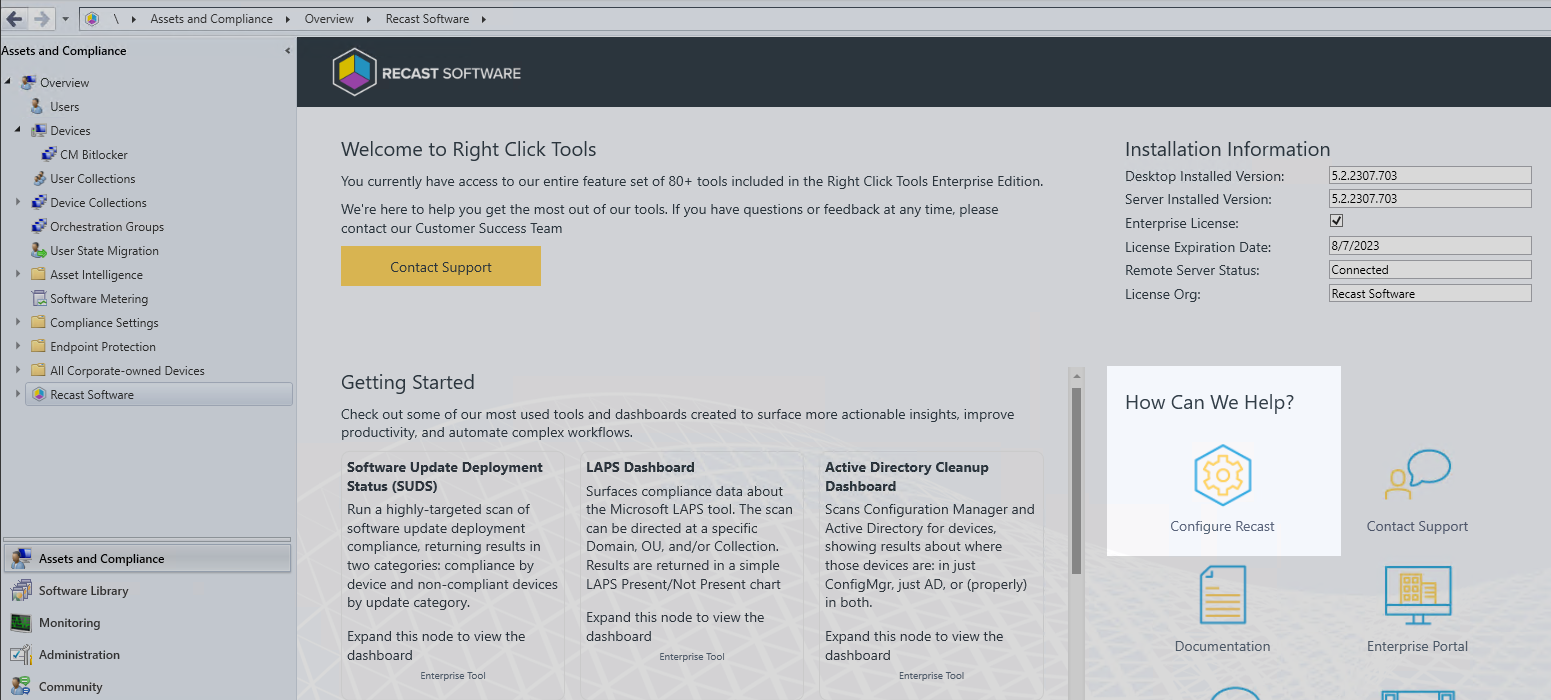Go forward with the right arrow button
Viewport: 1551px width, 700px height.
click(x=41, y=19)
